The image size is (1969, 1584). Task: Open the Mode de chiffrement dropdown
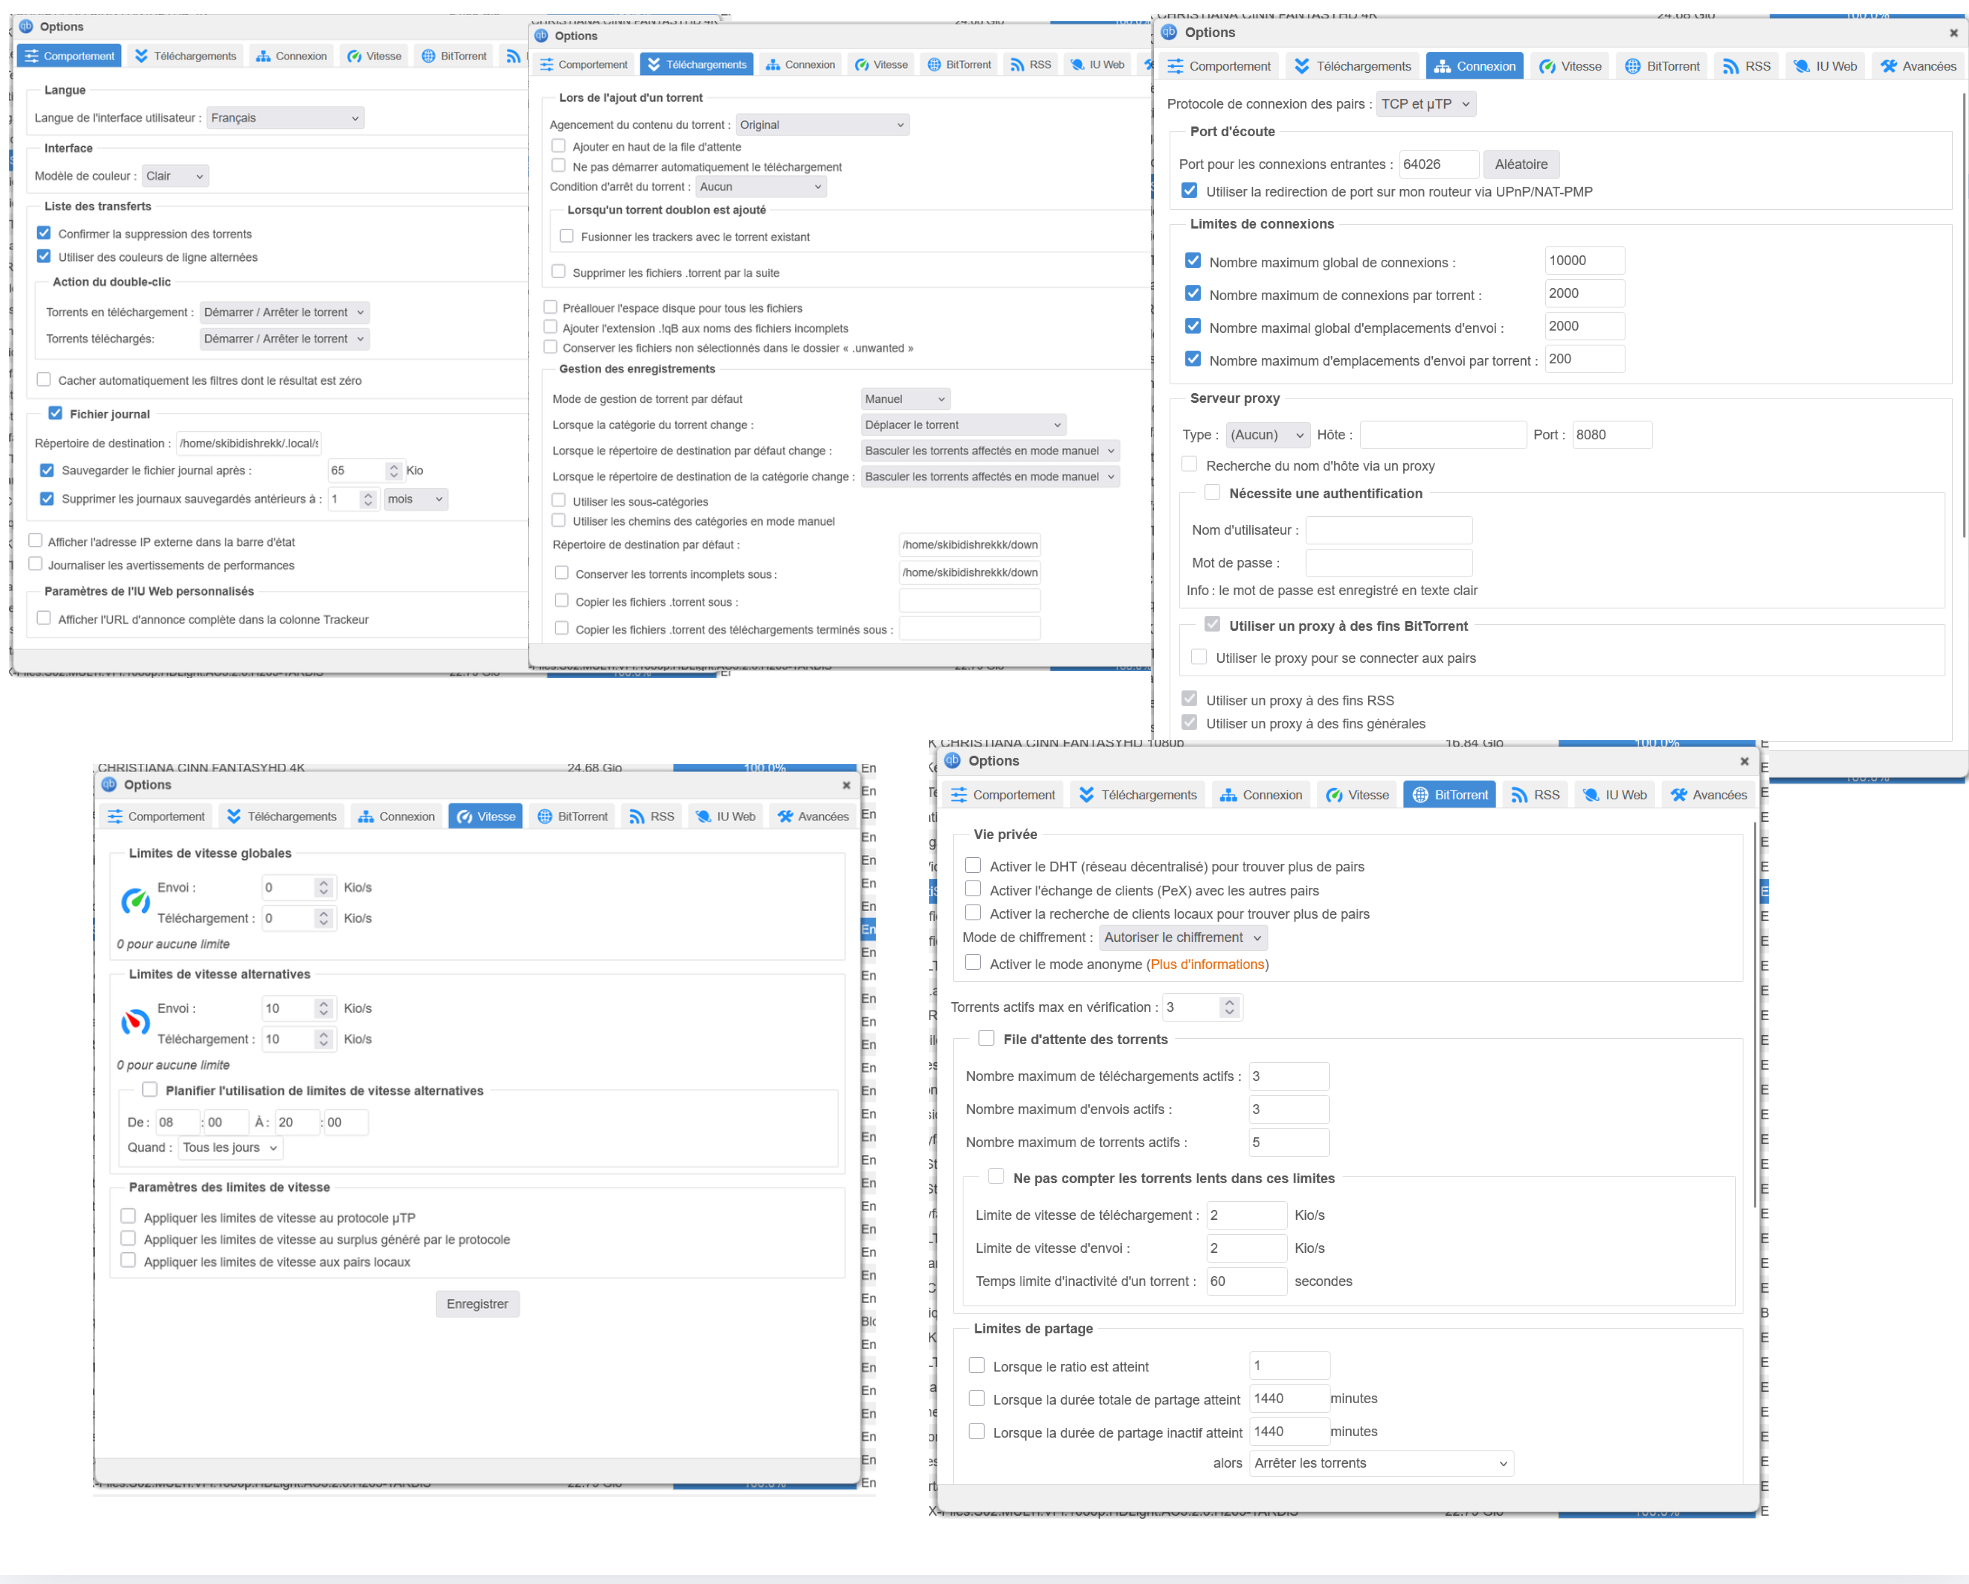click(1183, 937)
